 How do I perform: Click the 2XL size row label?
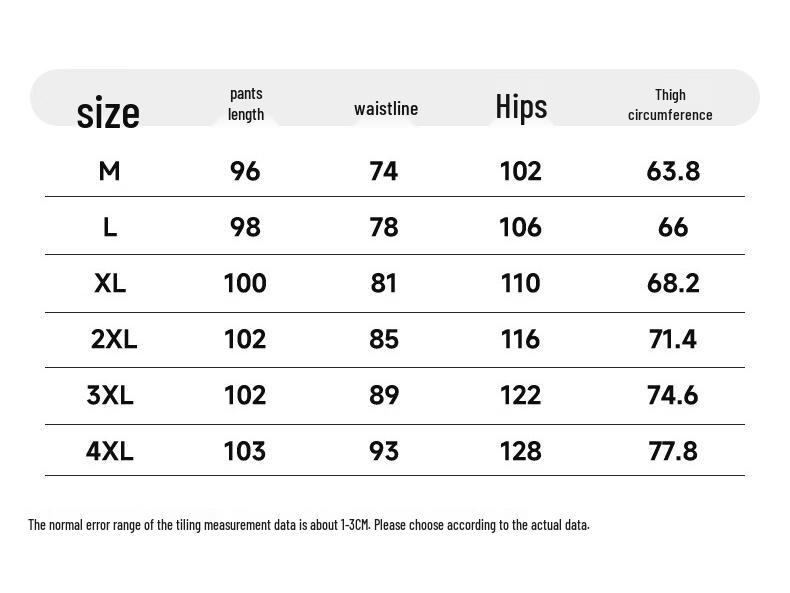click(114, 339)
